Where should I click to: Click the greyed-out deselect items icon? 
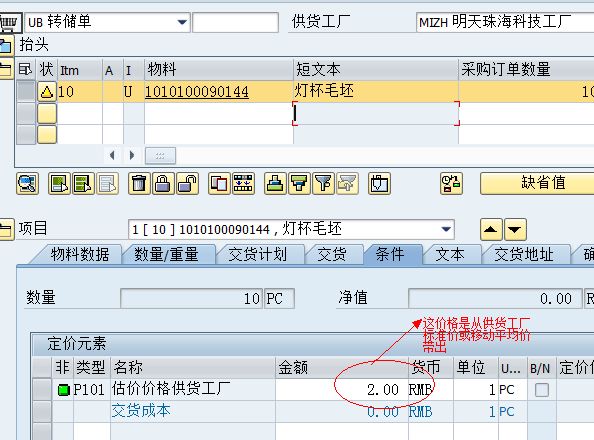(108, 184)
